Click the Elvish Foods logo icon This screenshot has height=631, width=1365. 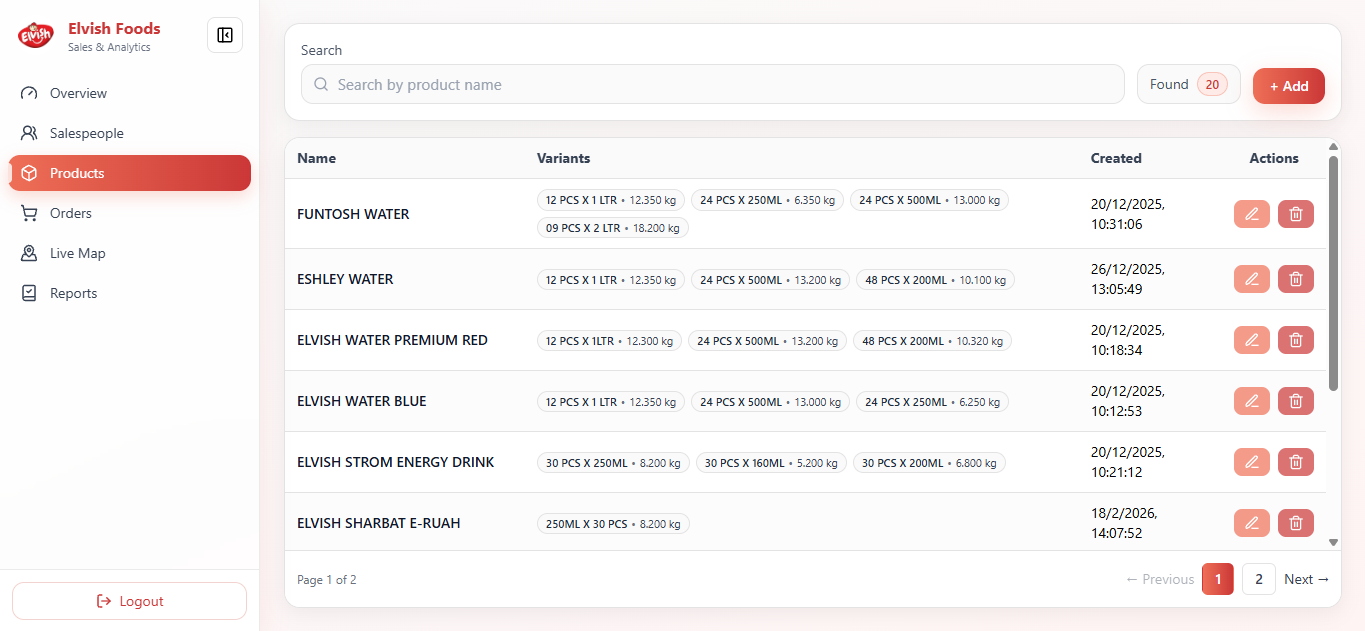[x=34, y=36]
